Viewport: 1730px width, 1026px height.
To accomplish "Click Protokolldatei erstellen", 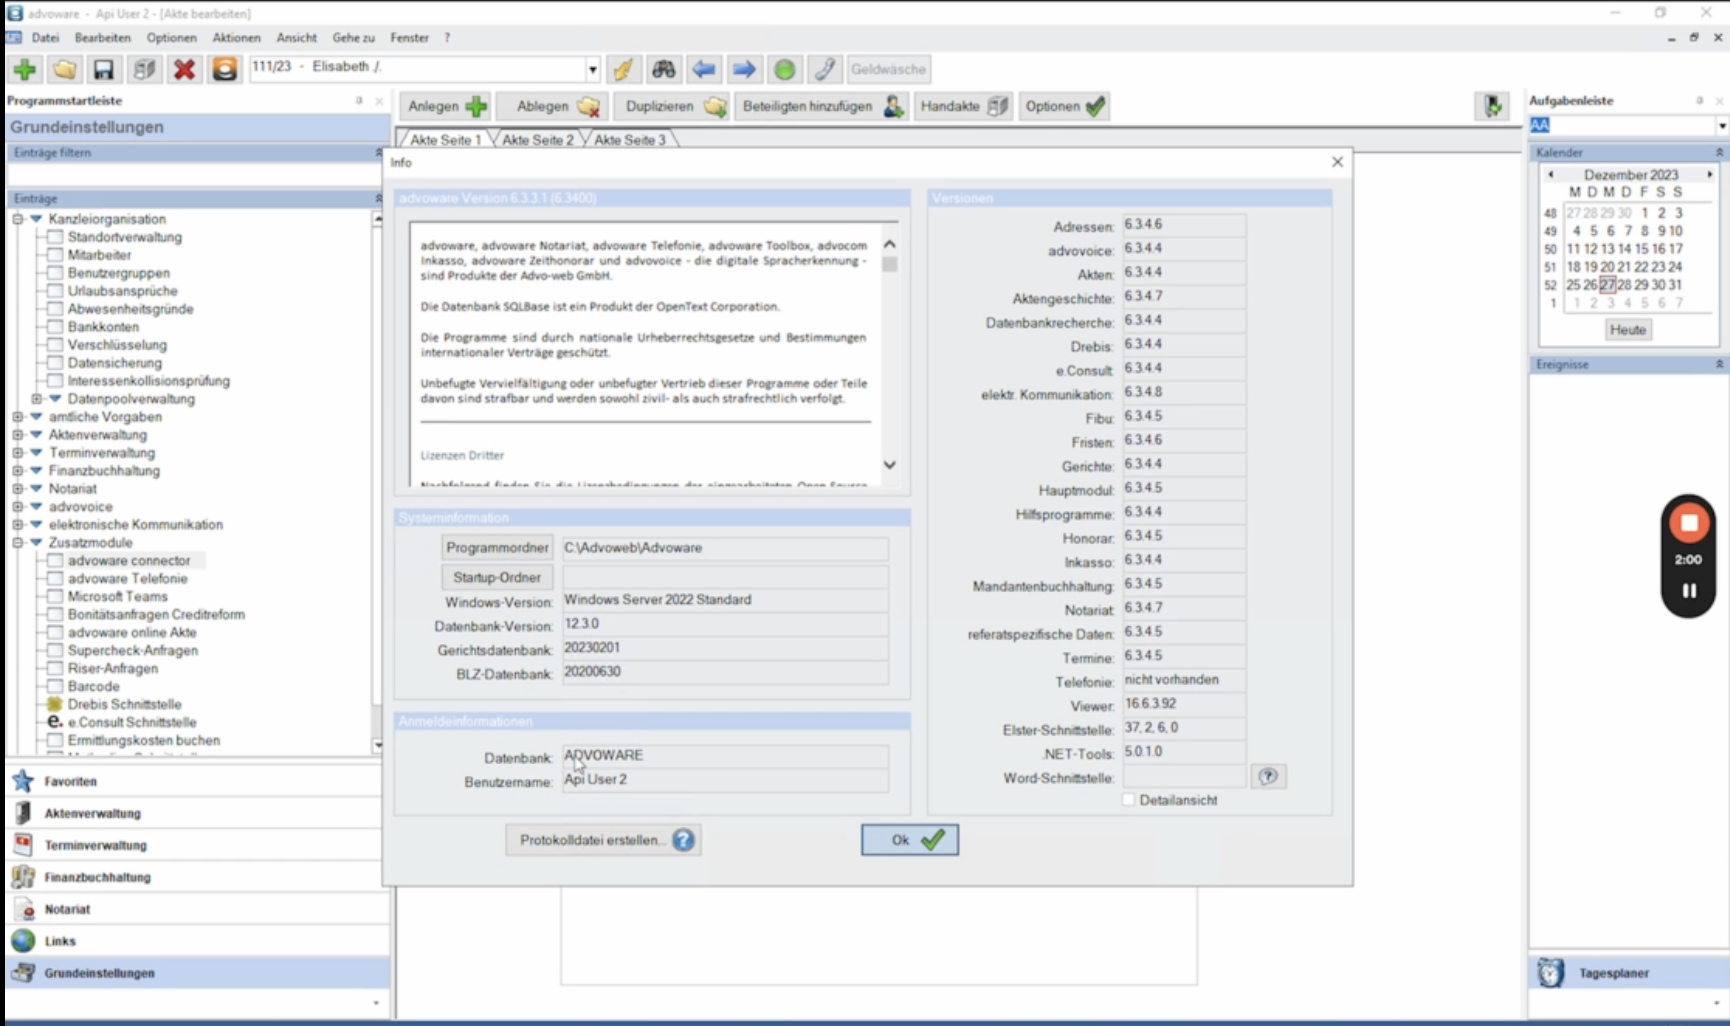I will coord(603,840).
